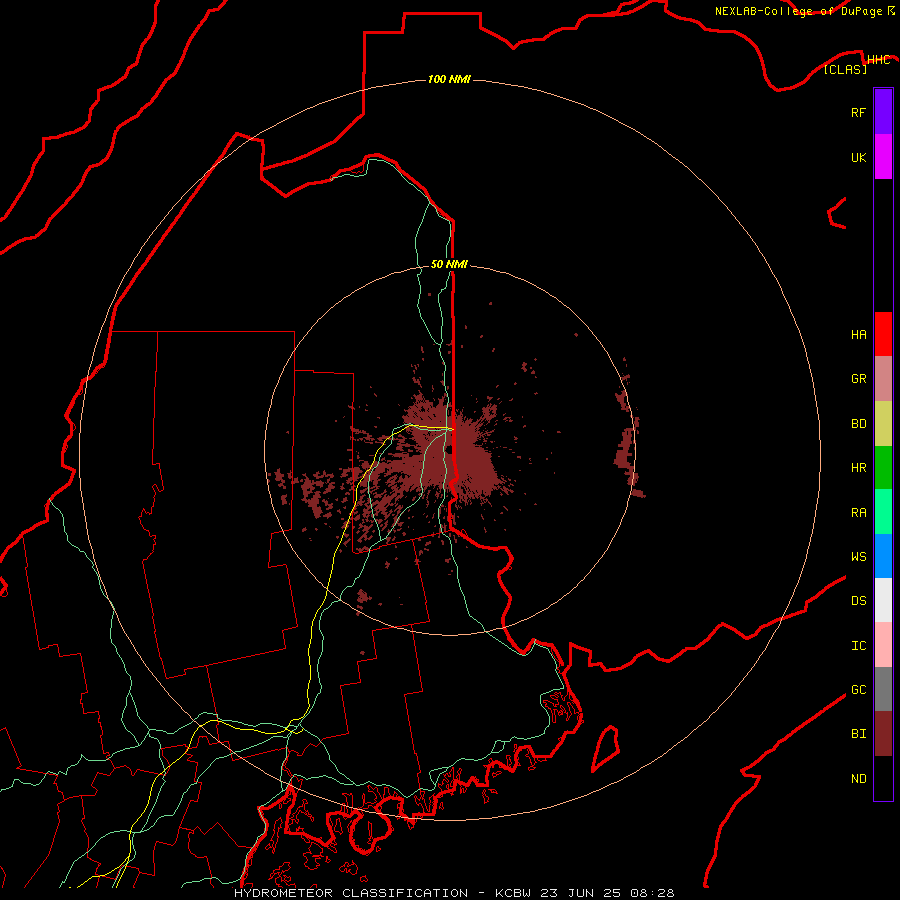Click the HHC product code text
This screenshot has width=900, height=900.
click(878, 60)
